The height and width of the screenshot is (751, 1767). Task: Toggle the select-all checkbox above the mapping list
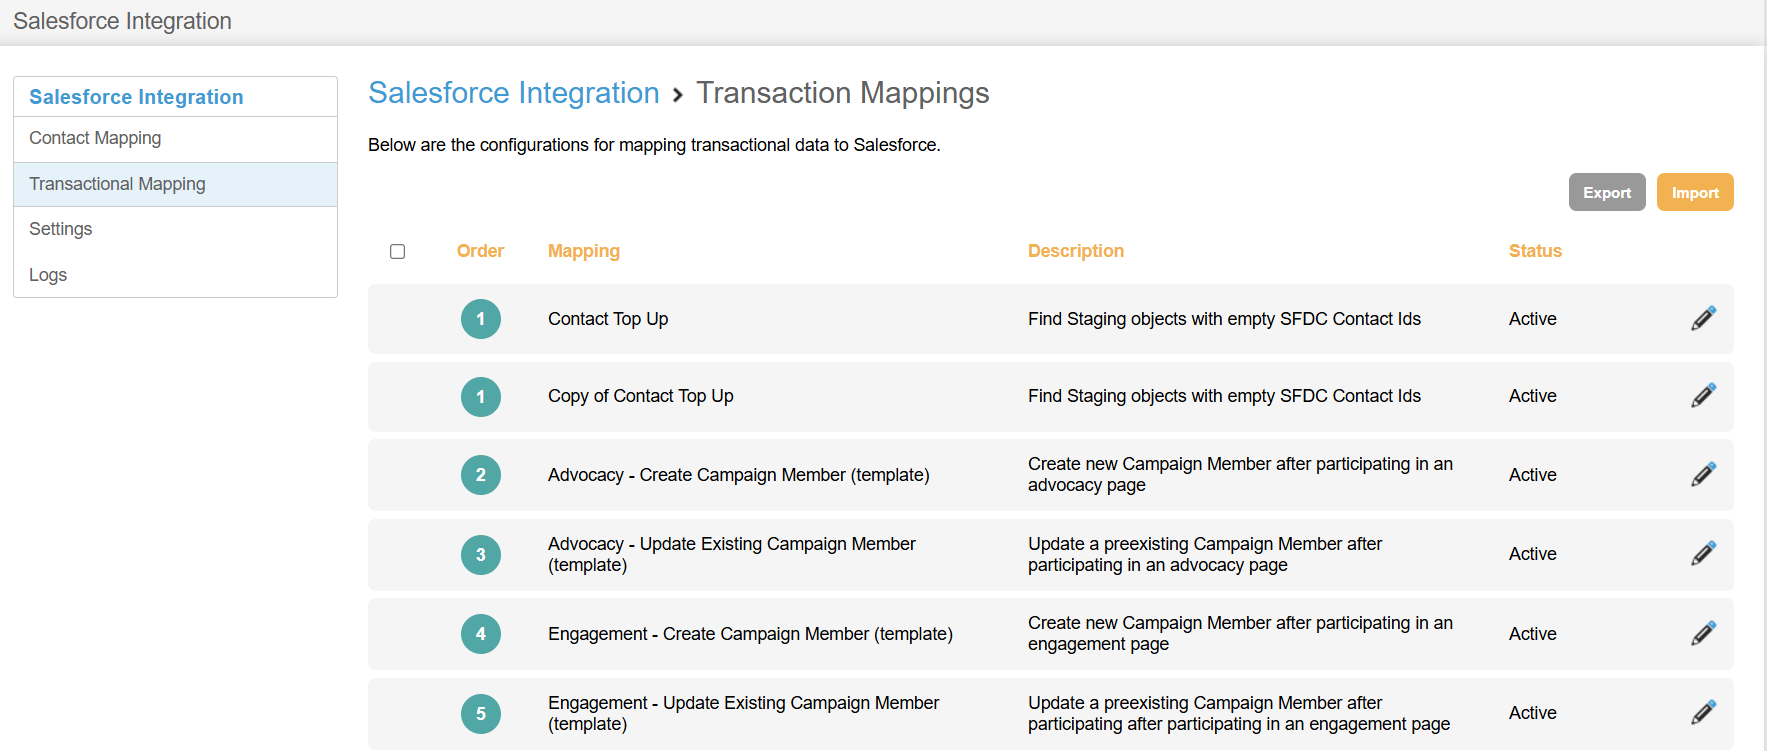coord(397,251)
